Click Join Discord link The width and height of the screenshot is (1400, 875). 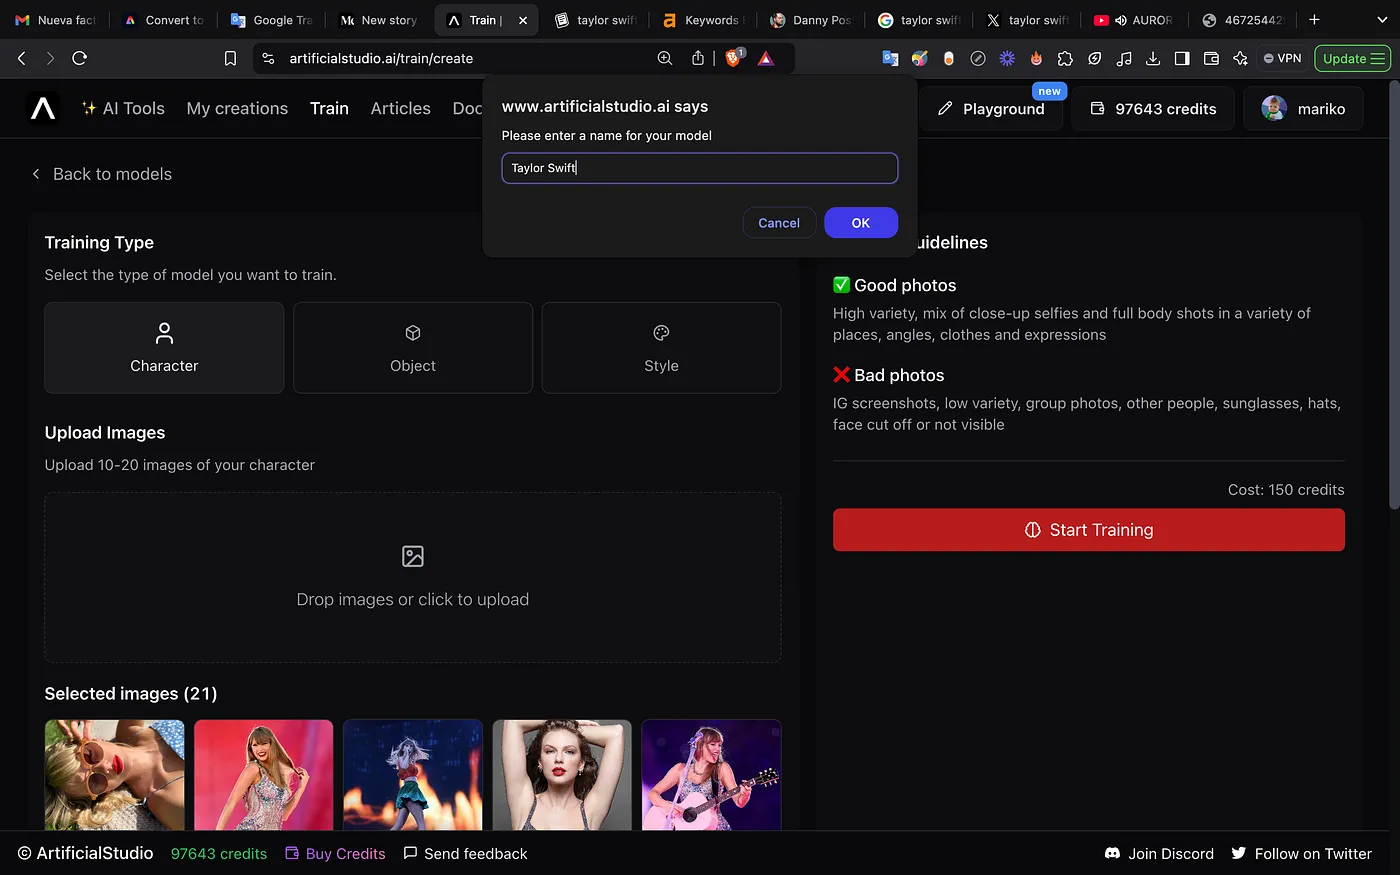click(x=1159, y=853)
